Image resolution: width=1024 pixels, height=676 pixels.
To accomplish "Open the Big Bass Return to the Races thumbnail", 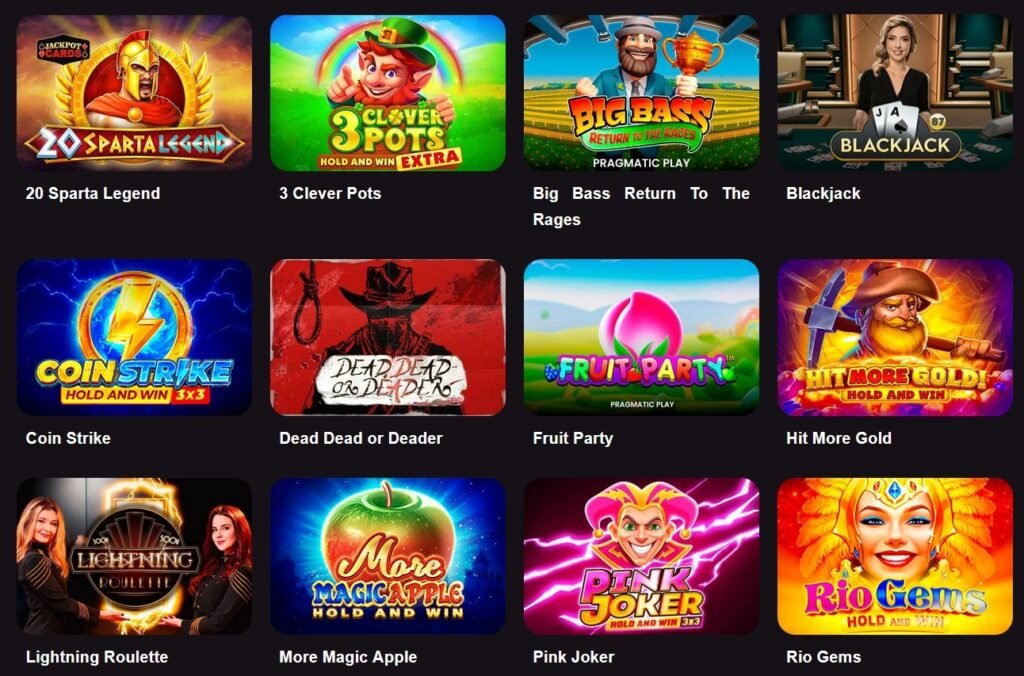I will pos(641,93).
